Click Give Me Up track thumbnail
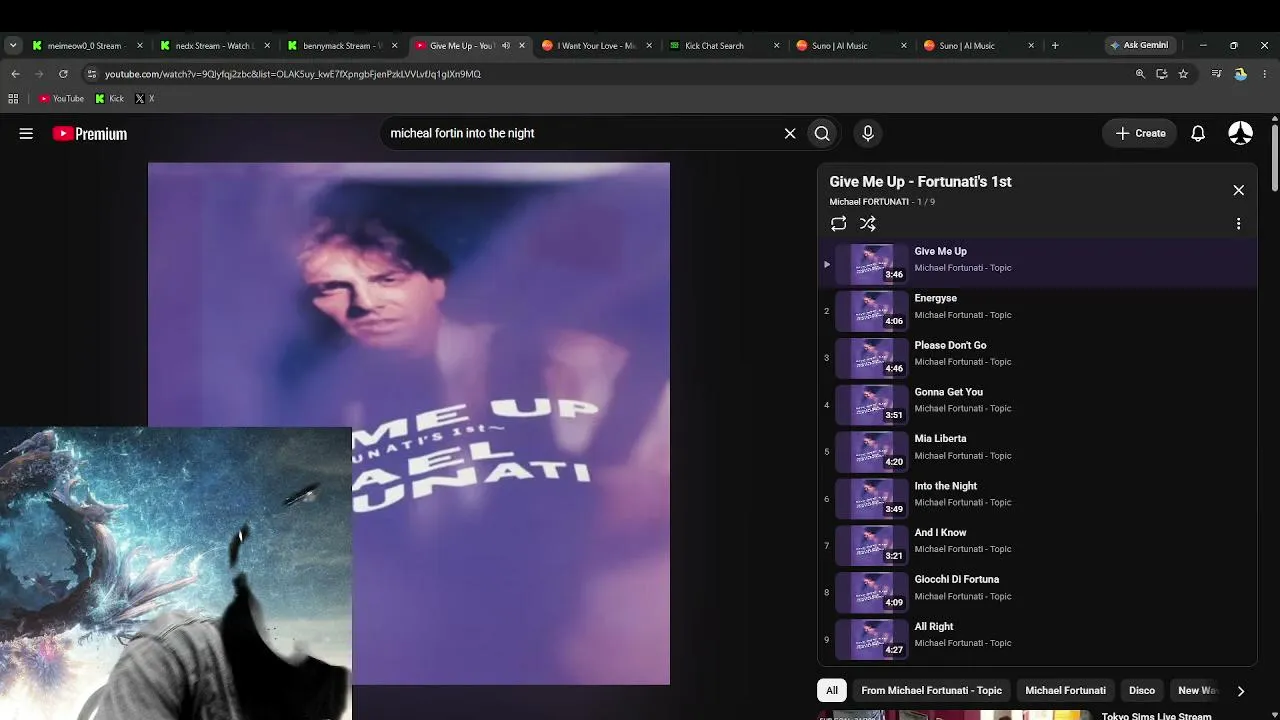1280x720 pixels. pyautogui.click(x=871, y=264)
